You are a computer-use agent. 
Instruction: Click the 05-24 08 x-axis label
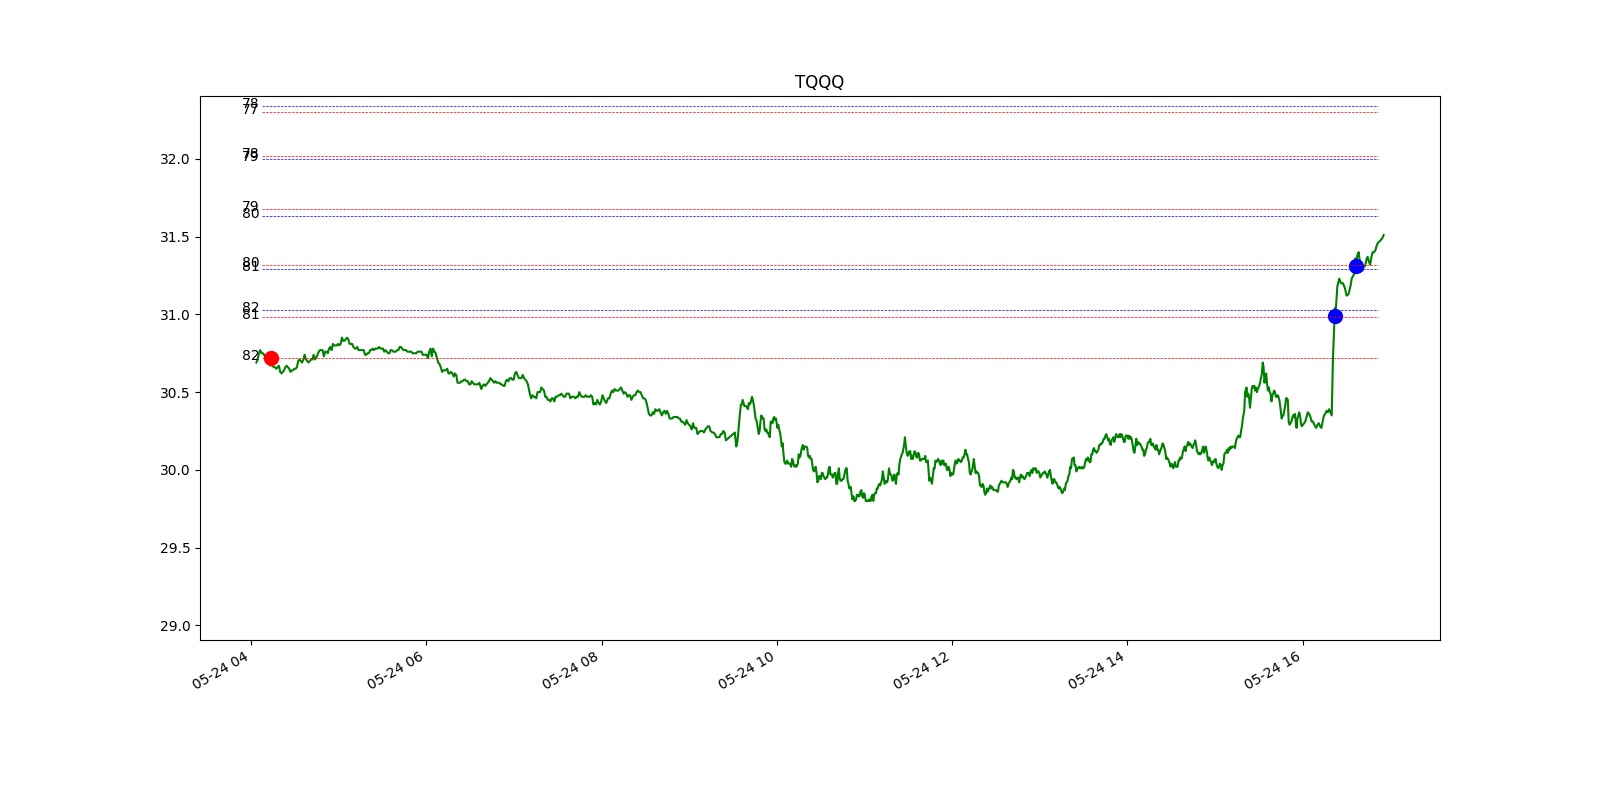click(x=571, y=669)
